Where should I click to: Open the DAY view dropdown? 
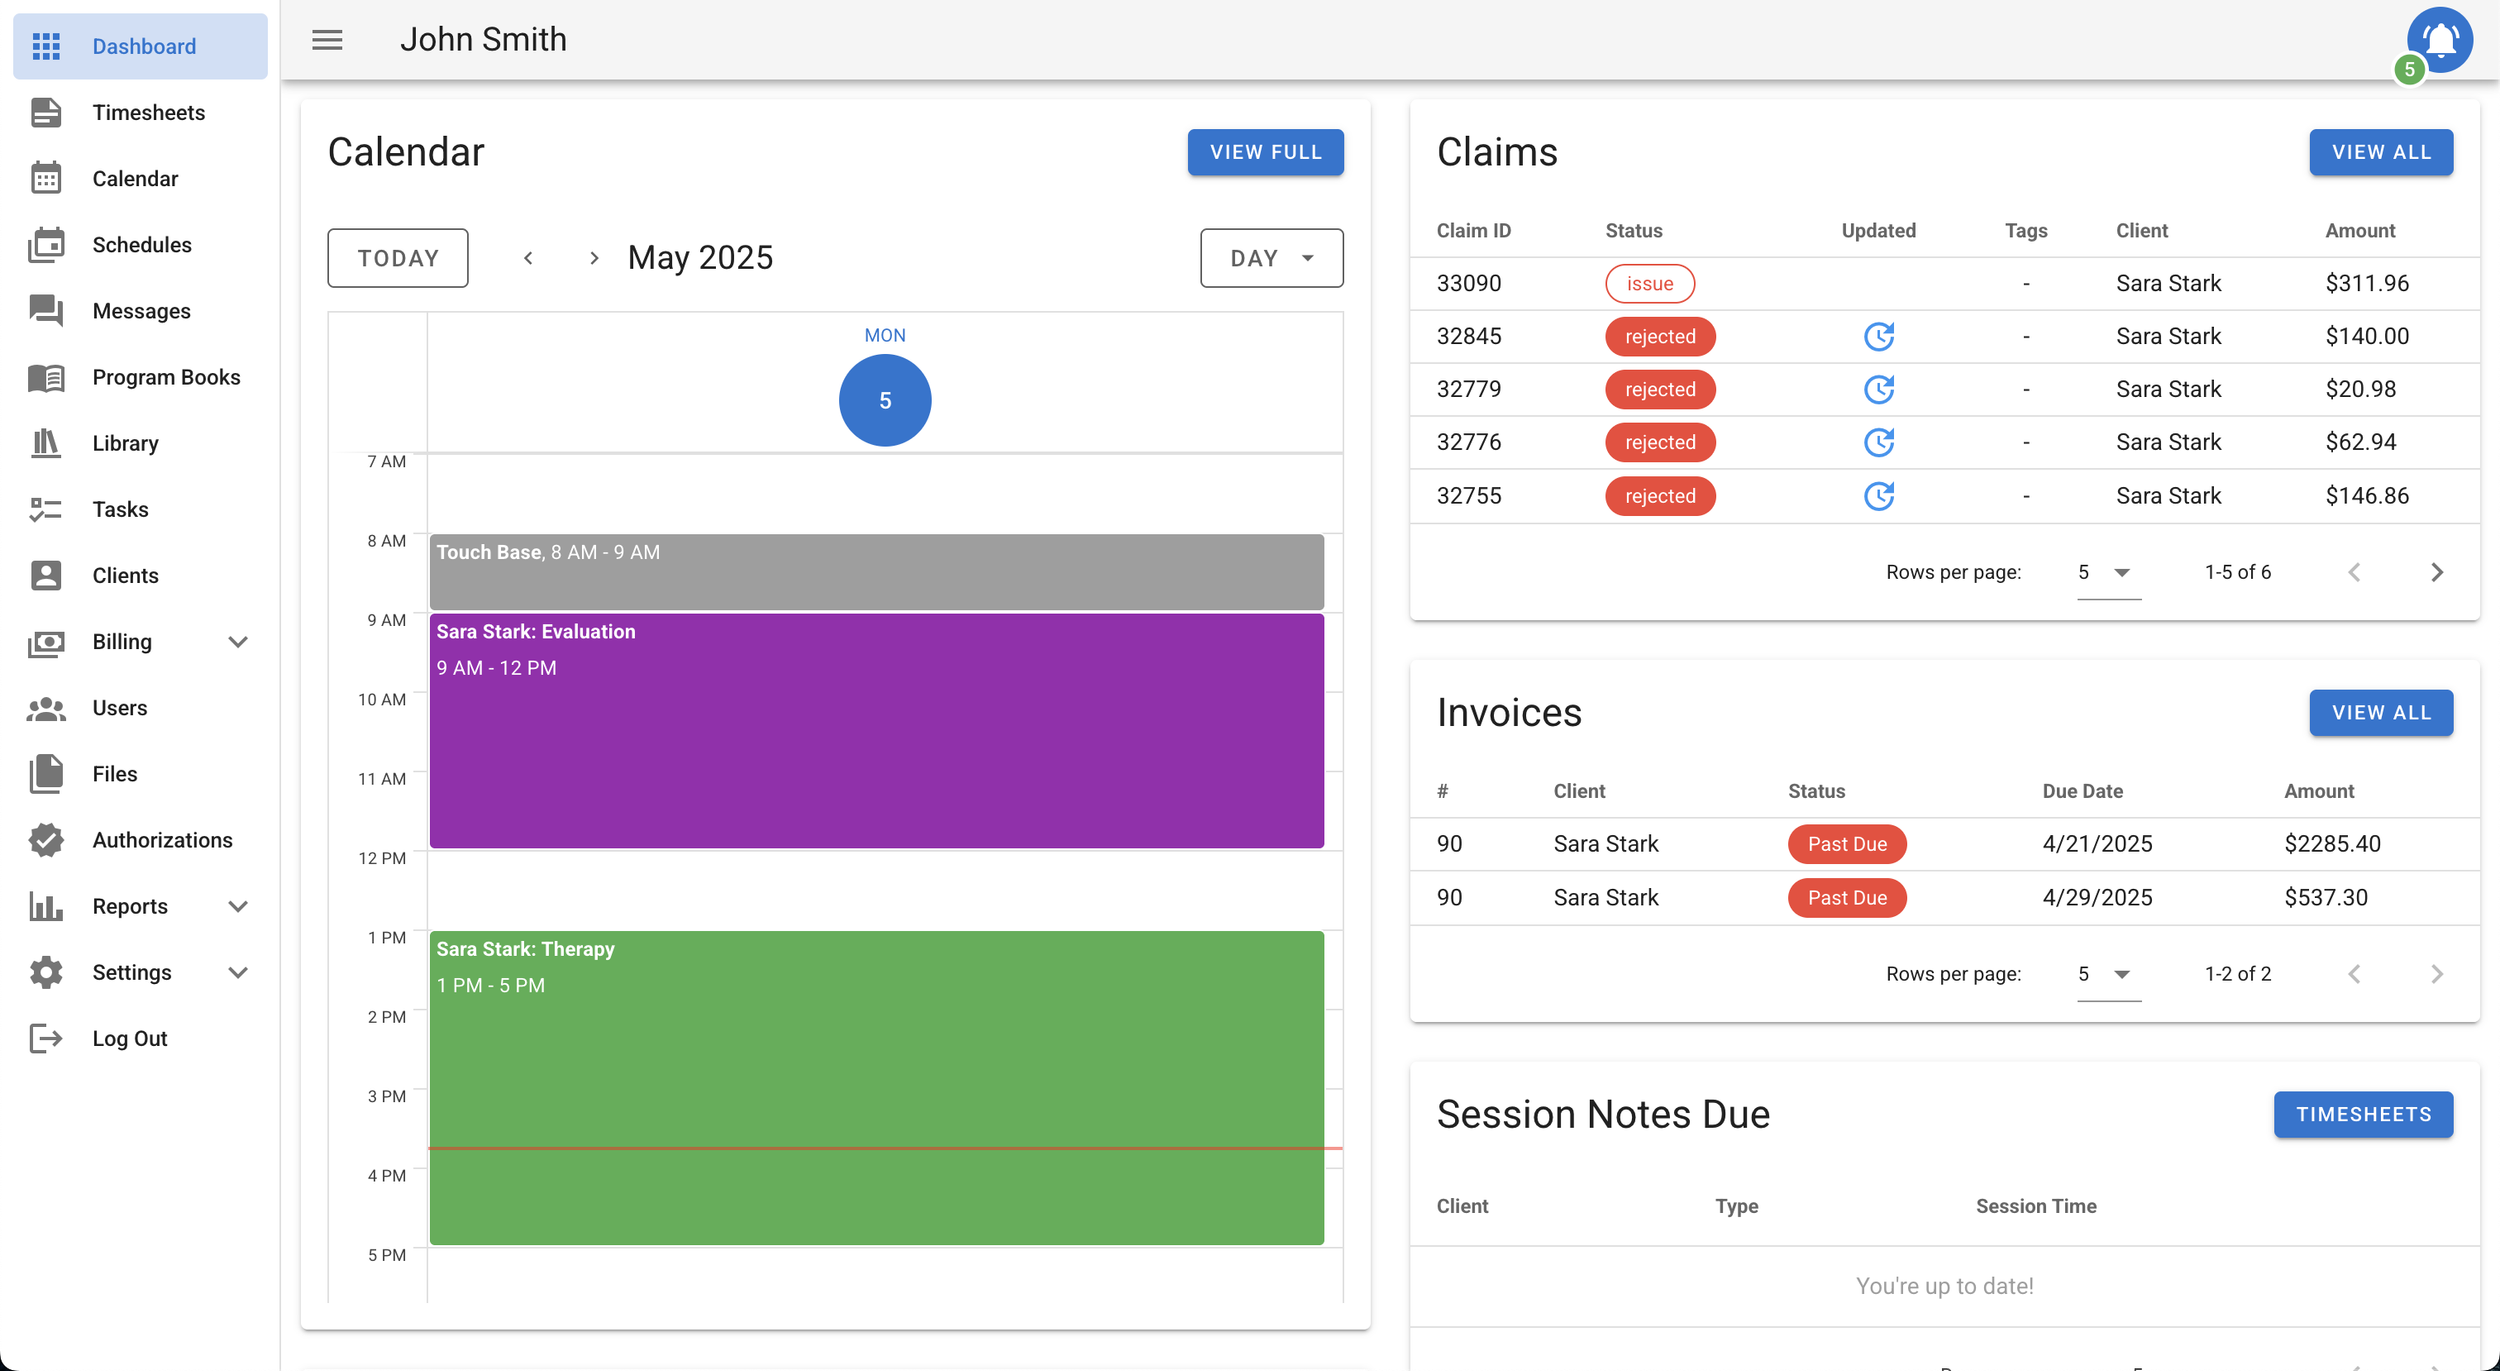[1271, 258]
